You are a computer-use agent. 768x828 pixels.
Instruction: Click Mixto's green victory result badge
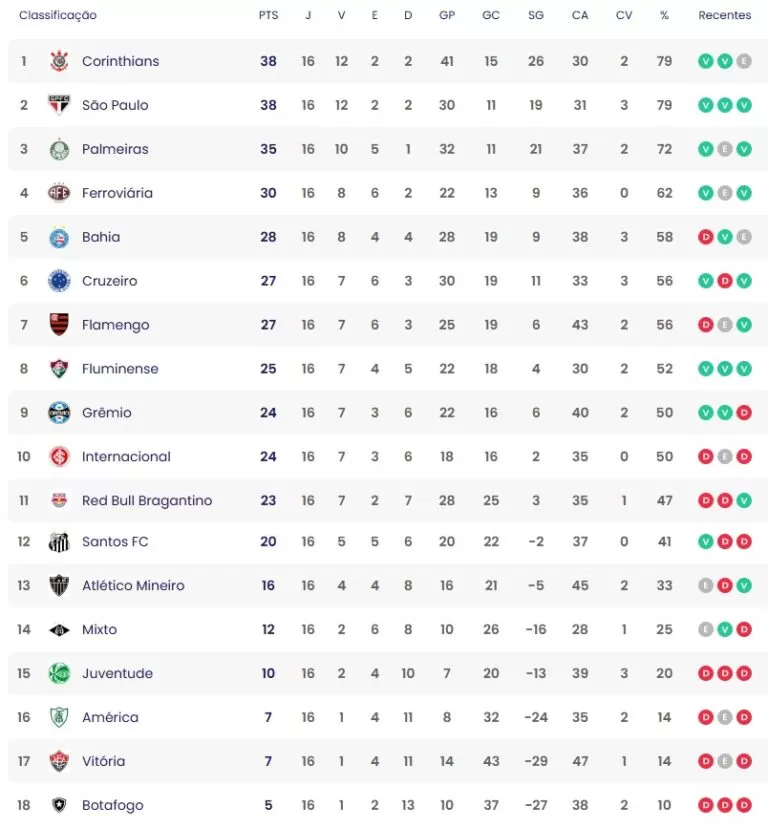click(x=725, y=629)
